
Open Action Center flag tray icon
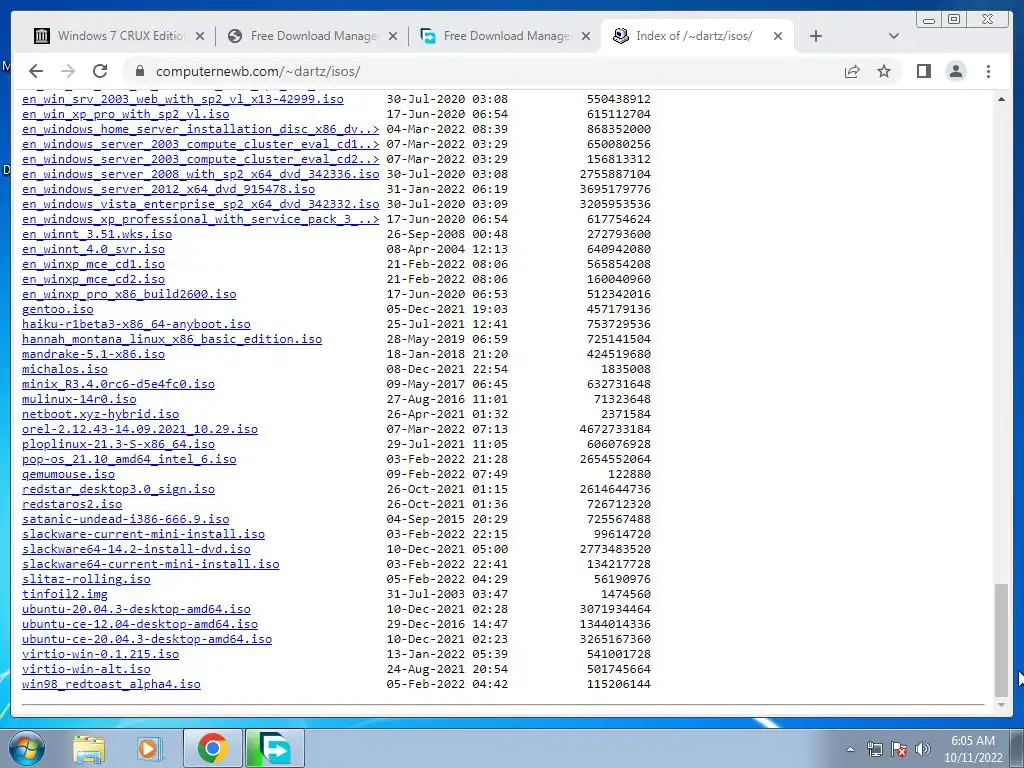click(x=899, y=749)
